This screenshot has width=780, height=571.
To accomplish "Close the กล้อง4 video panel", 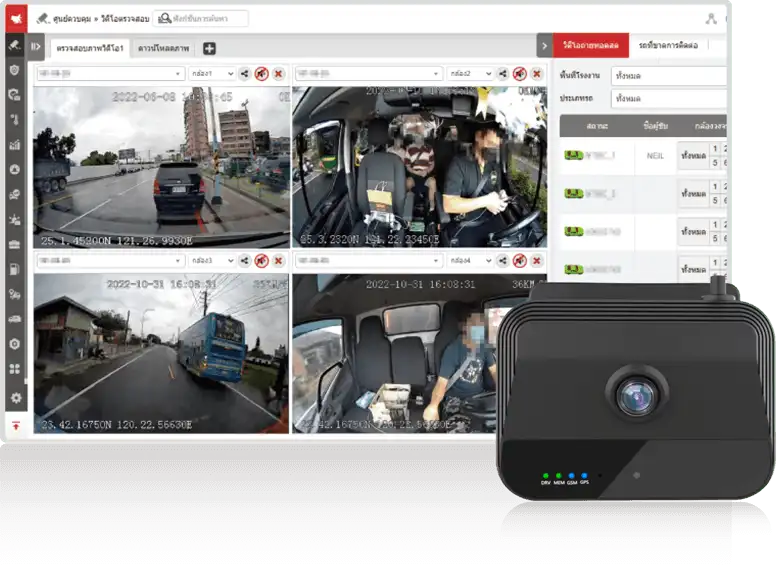I will coord(537,261).
